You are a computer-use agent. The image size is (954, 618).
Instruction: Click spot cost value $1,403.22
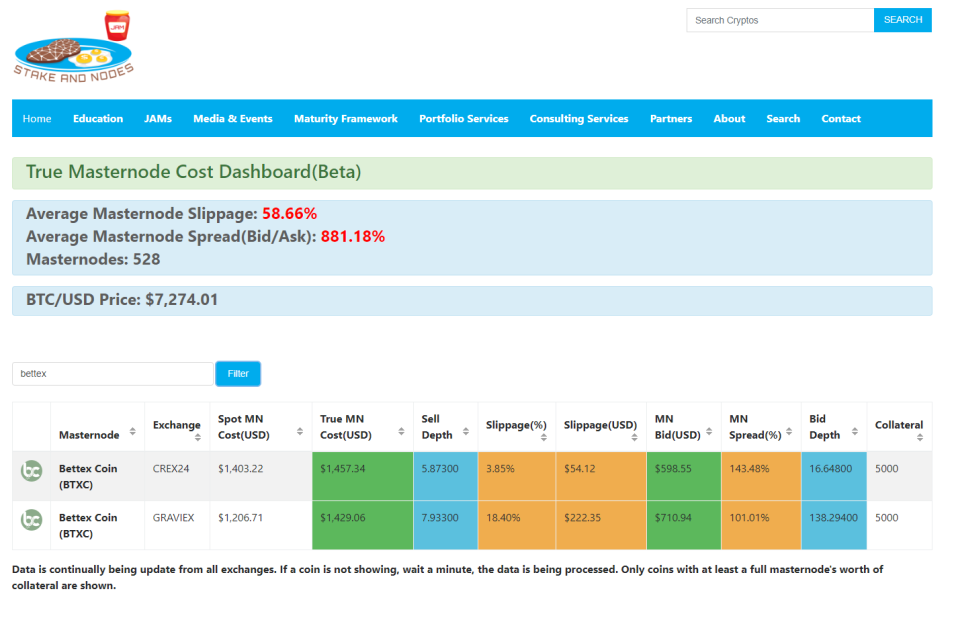coord(240,468)
